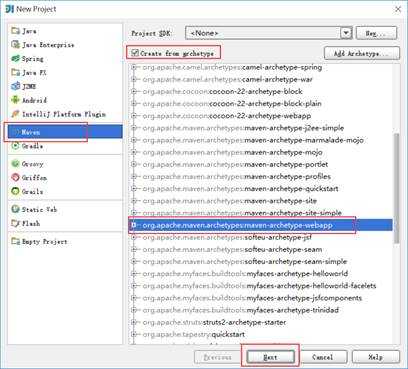Click the Cancel button
The image size is (408, 369).
323,357
